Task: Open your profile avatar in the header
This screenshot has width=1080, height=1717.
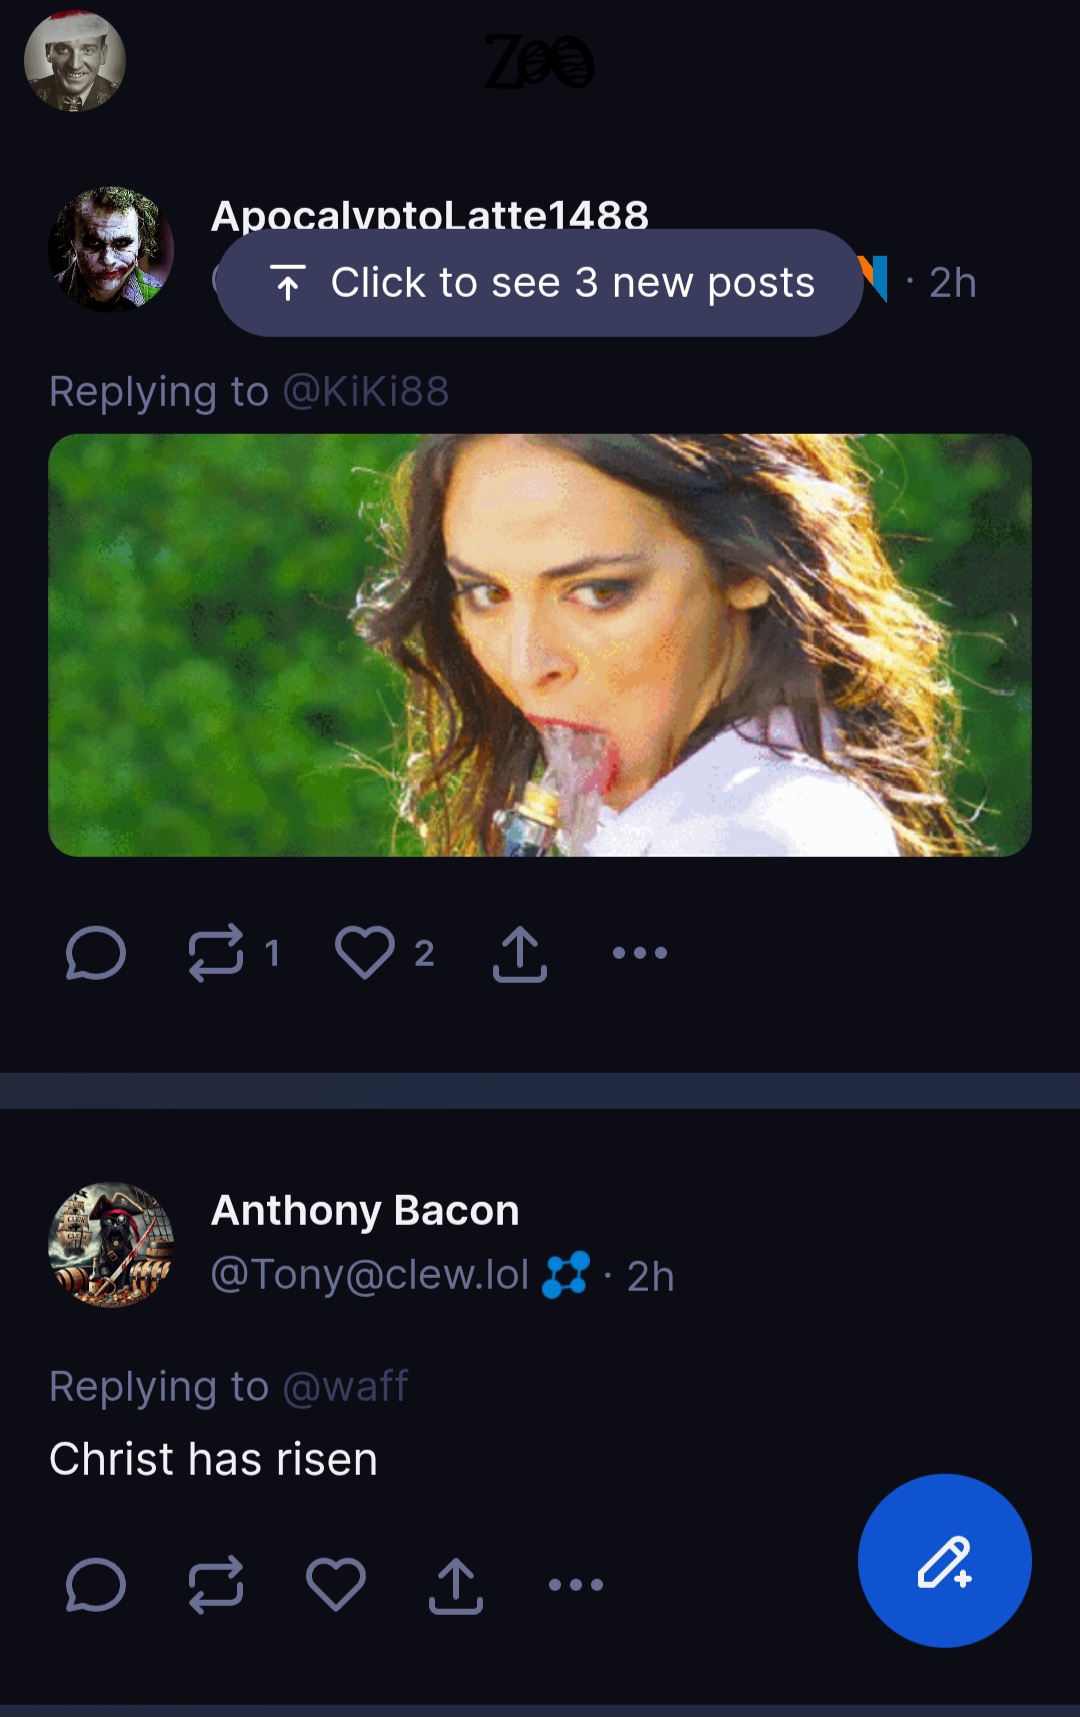Action: pyautogui.click(x=74, y=62)
